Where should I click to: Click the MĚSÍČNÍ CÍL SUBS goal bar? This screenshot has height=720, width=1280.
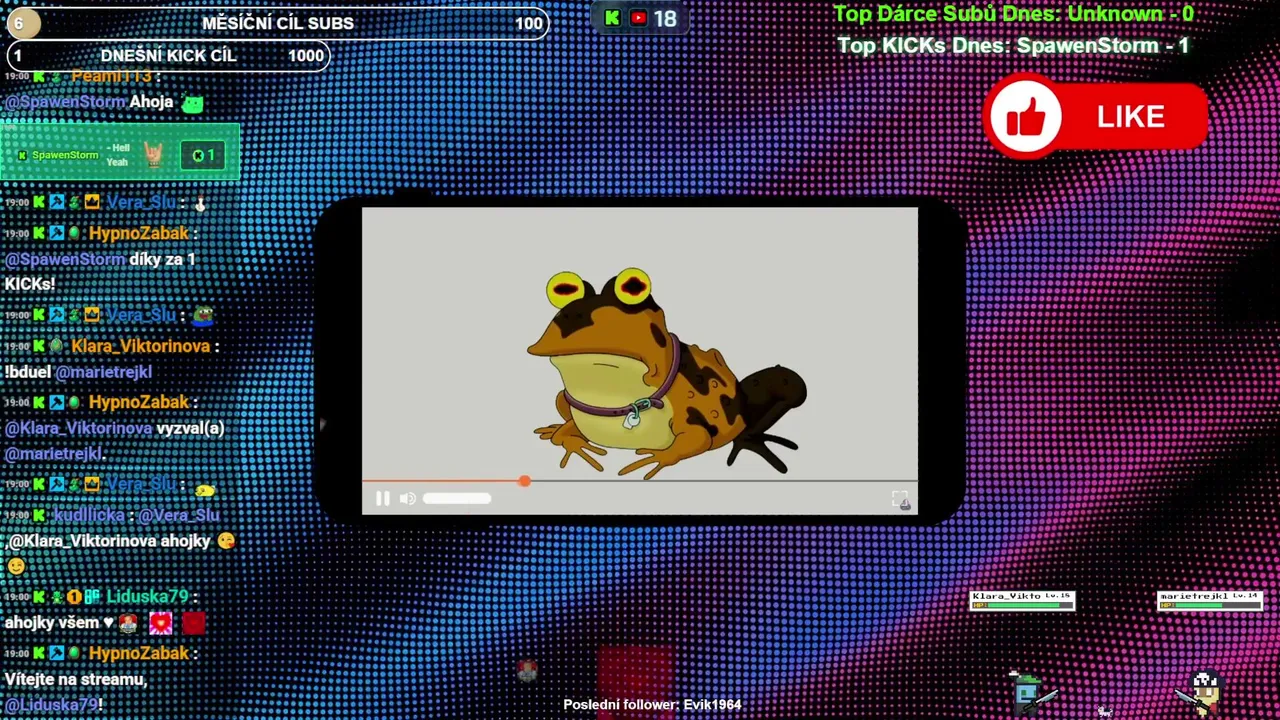coord(278,23)
